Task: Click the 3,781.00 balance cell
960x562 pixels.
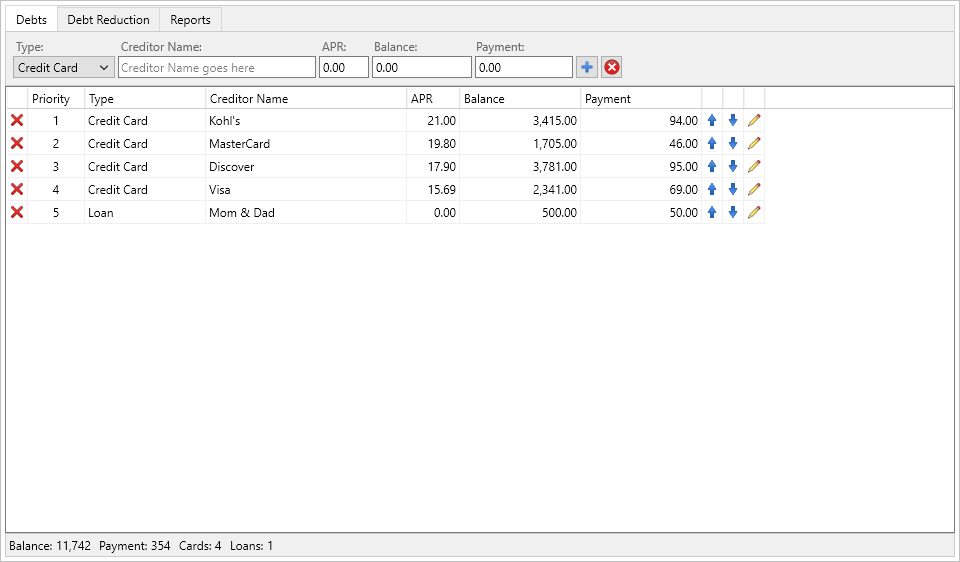Action: [x=520, y=167]
